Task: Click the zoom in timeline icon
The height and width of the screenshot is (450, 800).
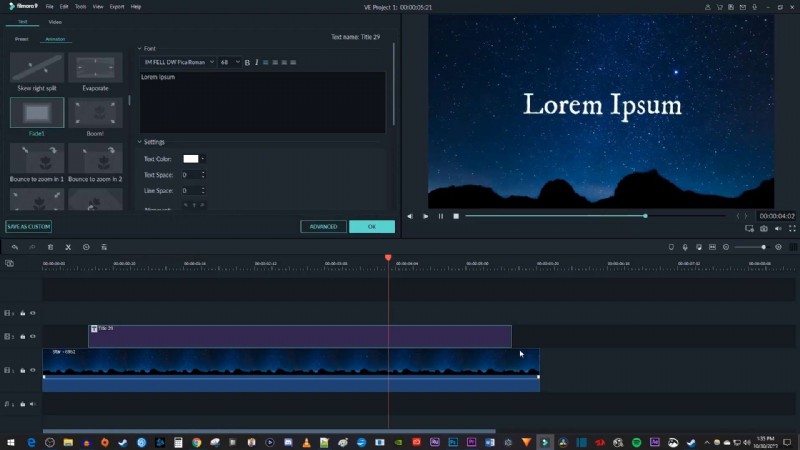Action: pos(779,247)
